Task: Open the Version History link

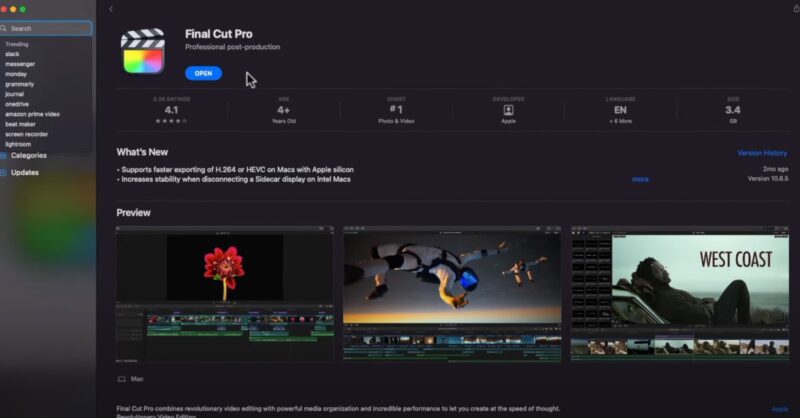Action: click(x=762, y=153)
